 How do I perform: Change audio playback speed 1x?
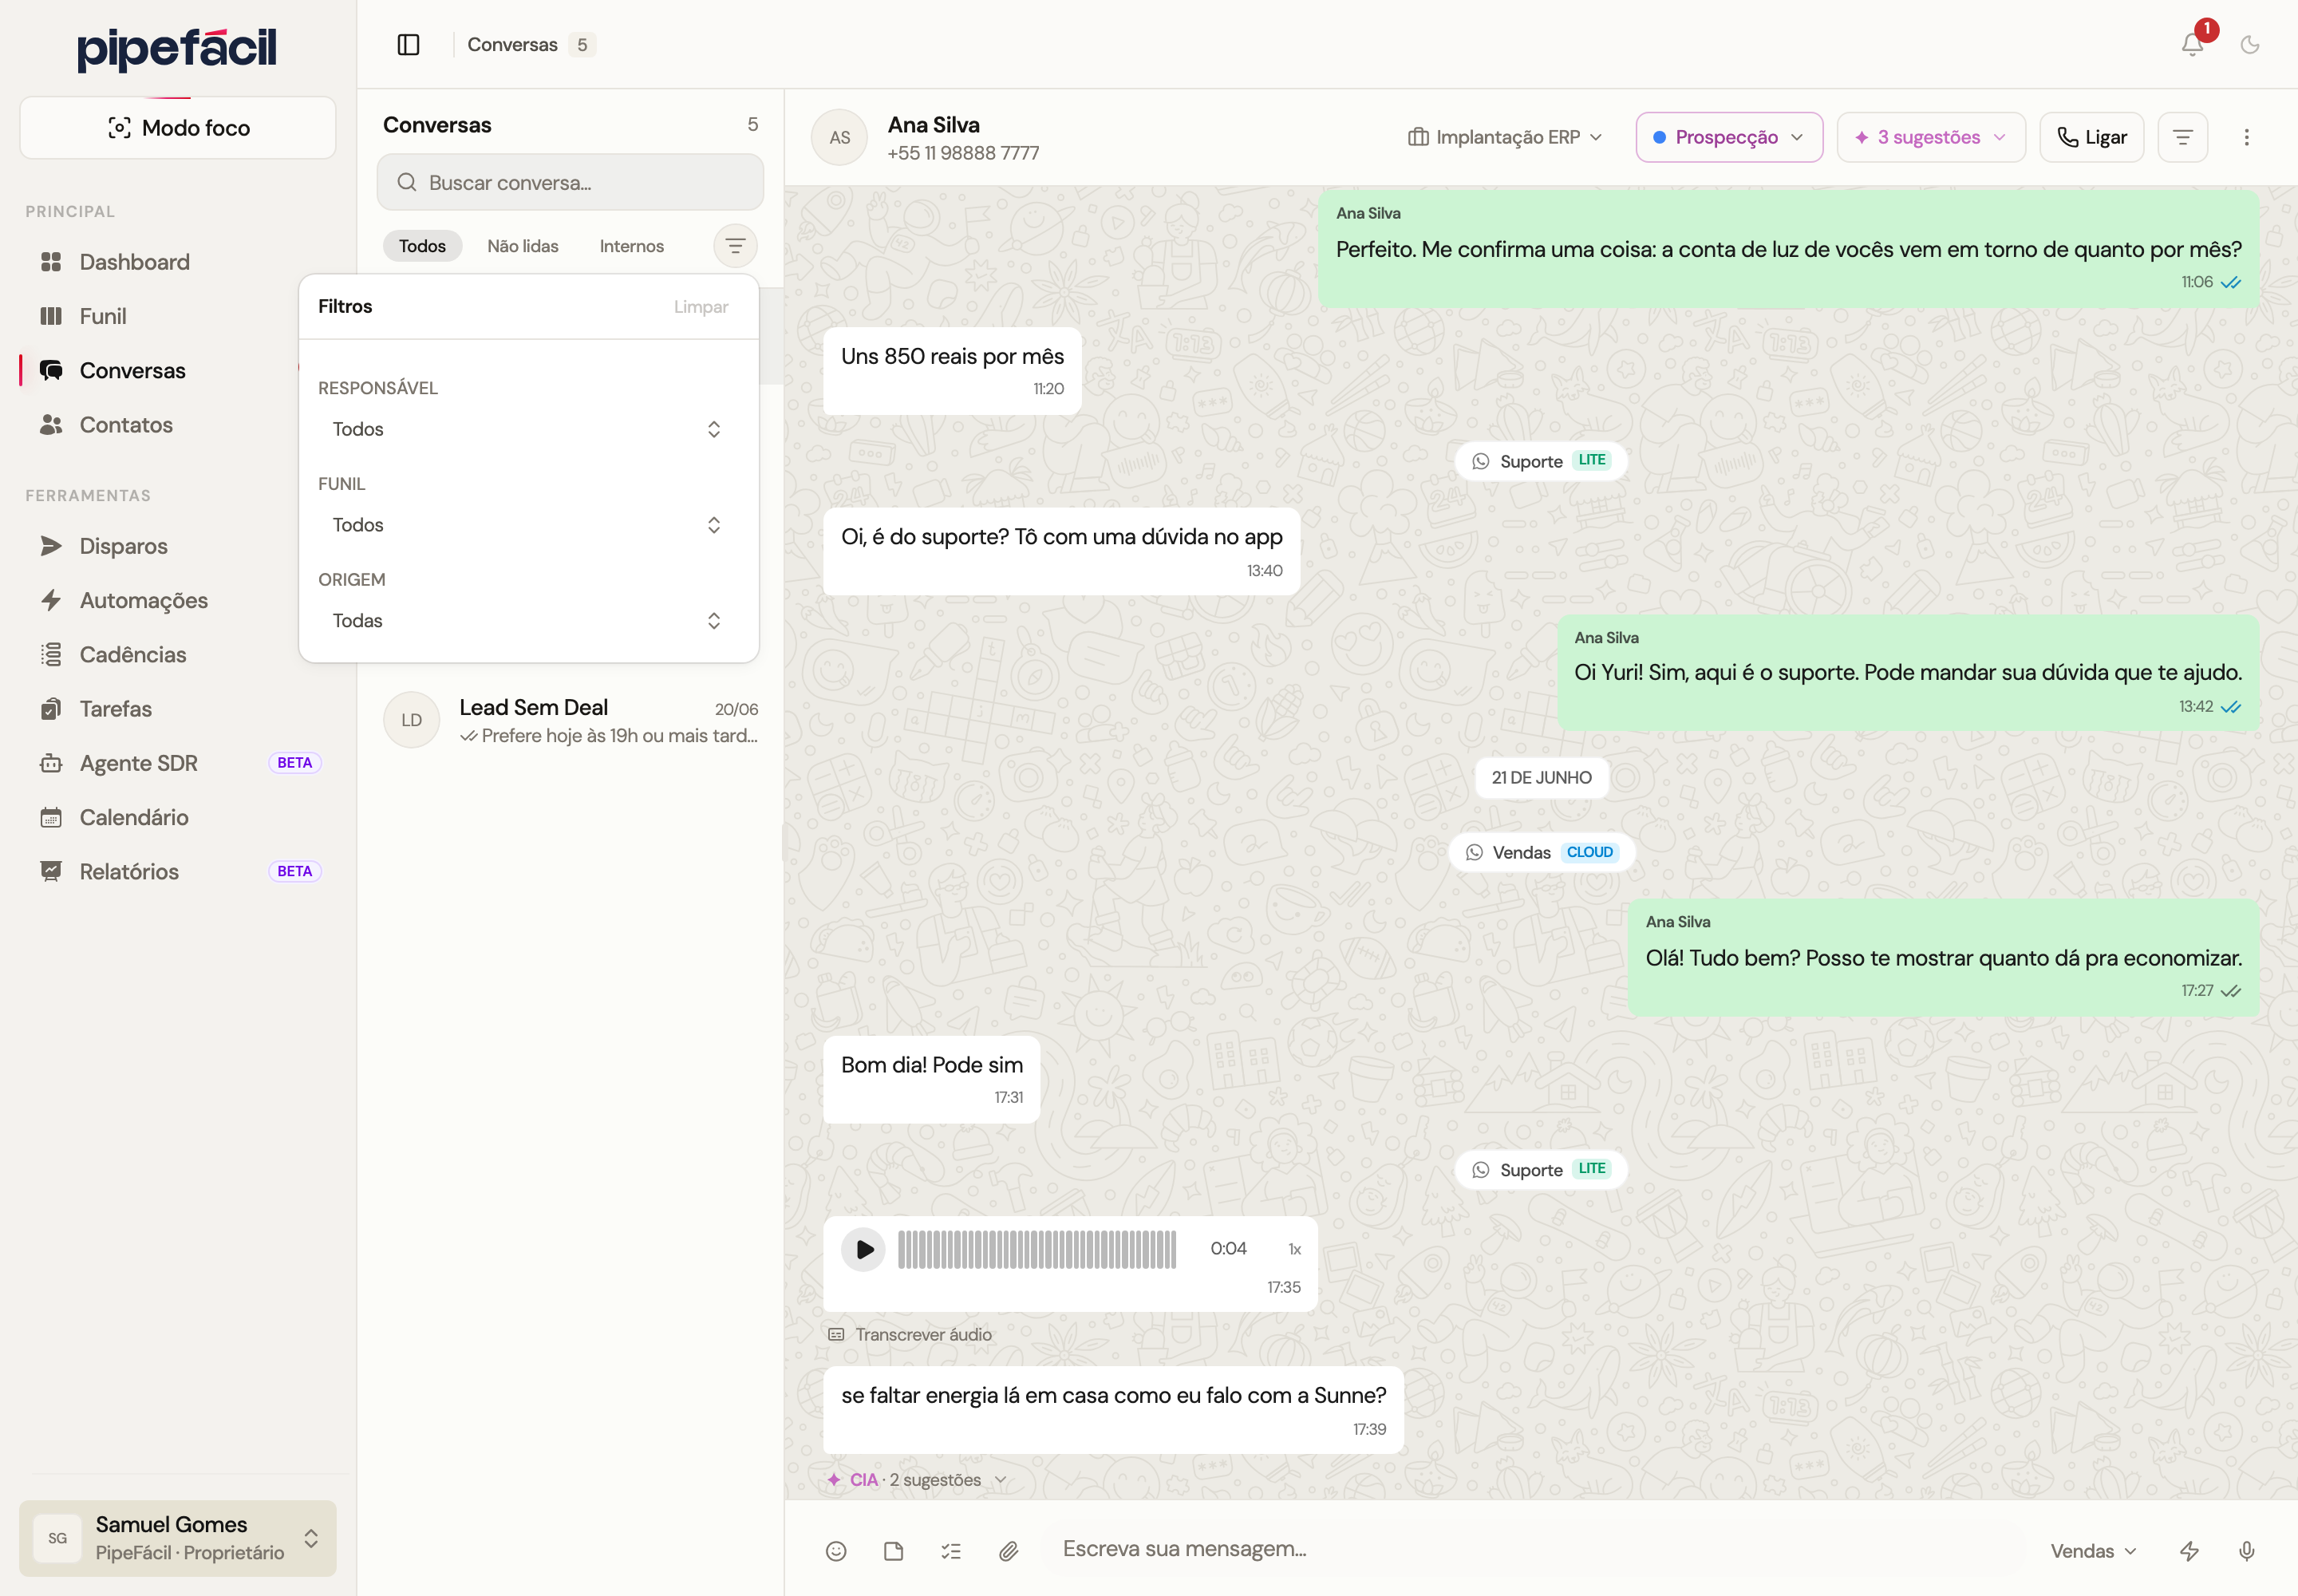point(1294,1249)
